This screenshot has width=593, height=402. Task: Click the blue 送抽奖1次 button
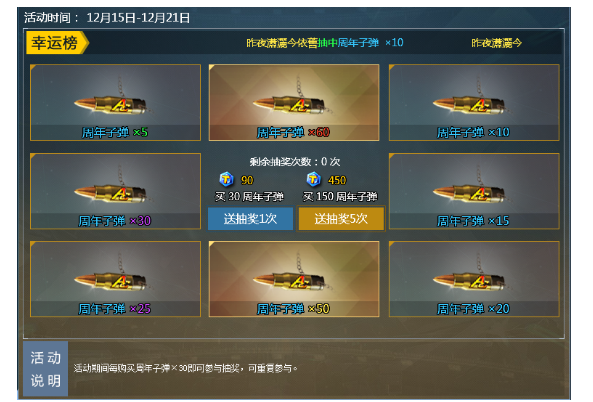(250, 218)
